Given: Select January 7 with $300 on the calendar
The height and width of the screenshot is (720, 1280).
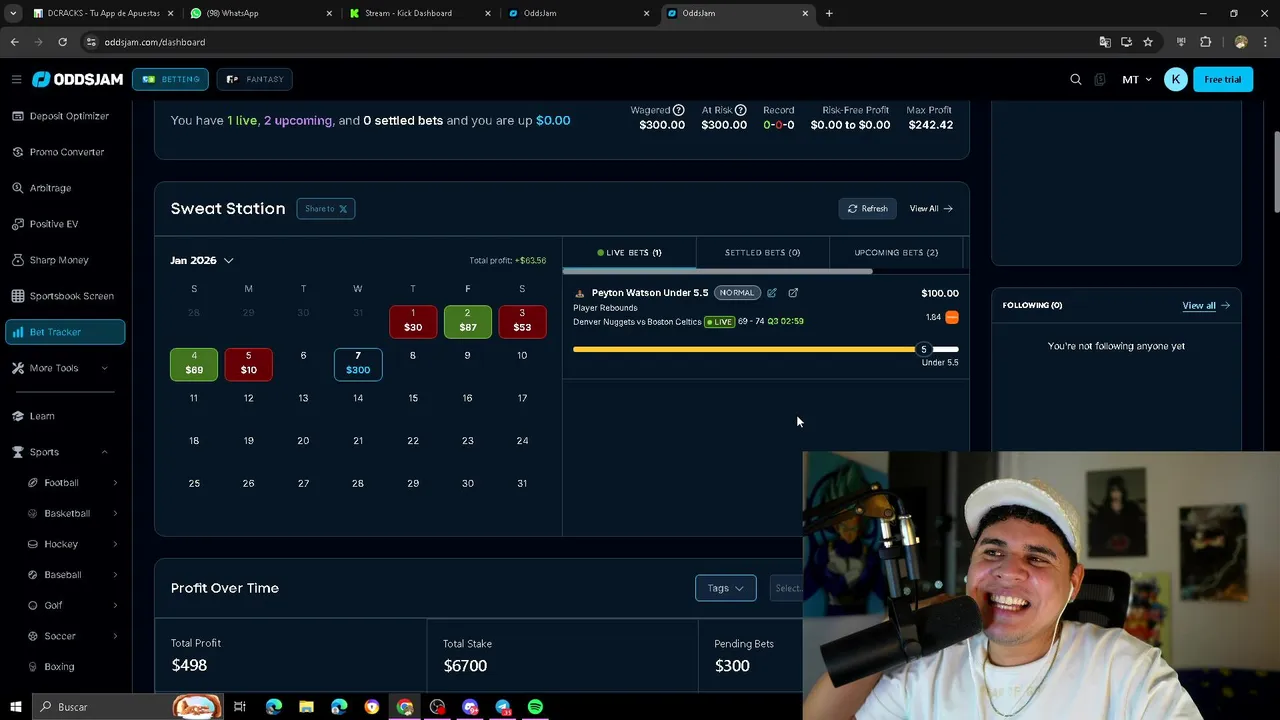Looking at the screenshot, I should pyautogui.click(x=358, y=364).
